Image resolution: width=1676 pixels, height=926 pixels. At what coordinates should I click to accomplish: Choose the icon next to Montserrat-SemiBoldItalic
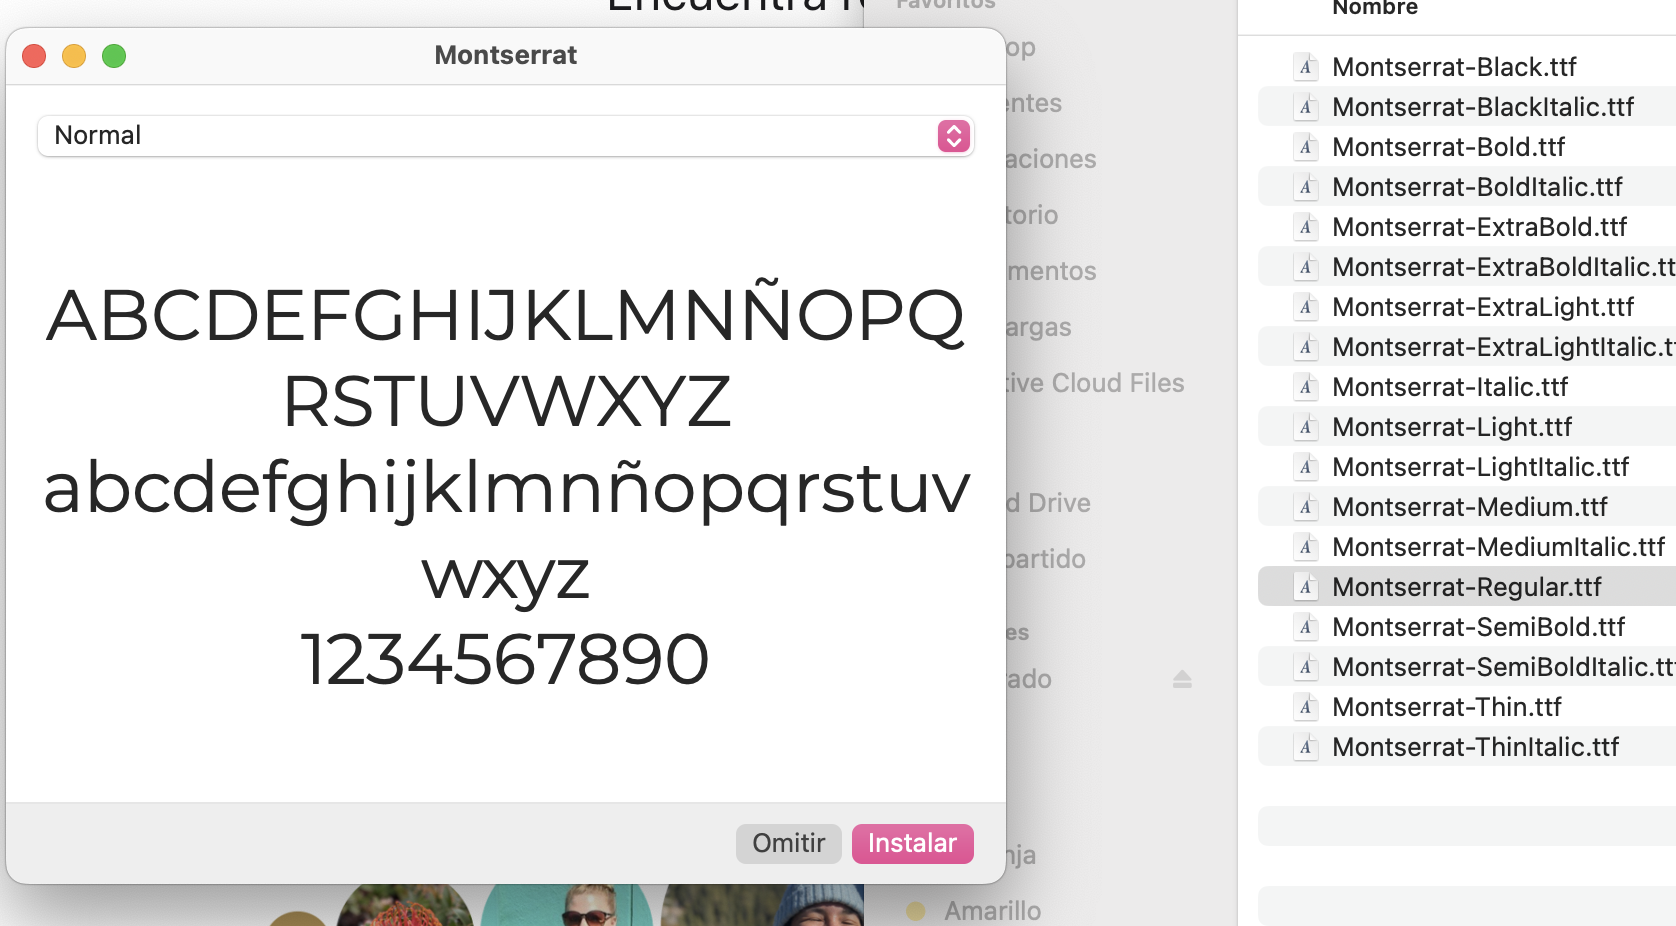tap(1305, 667)
